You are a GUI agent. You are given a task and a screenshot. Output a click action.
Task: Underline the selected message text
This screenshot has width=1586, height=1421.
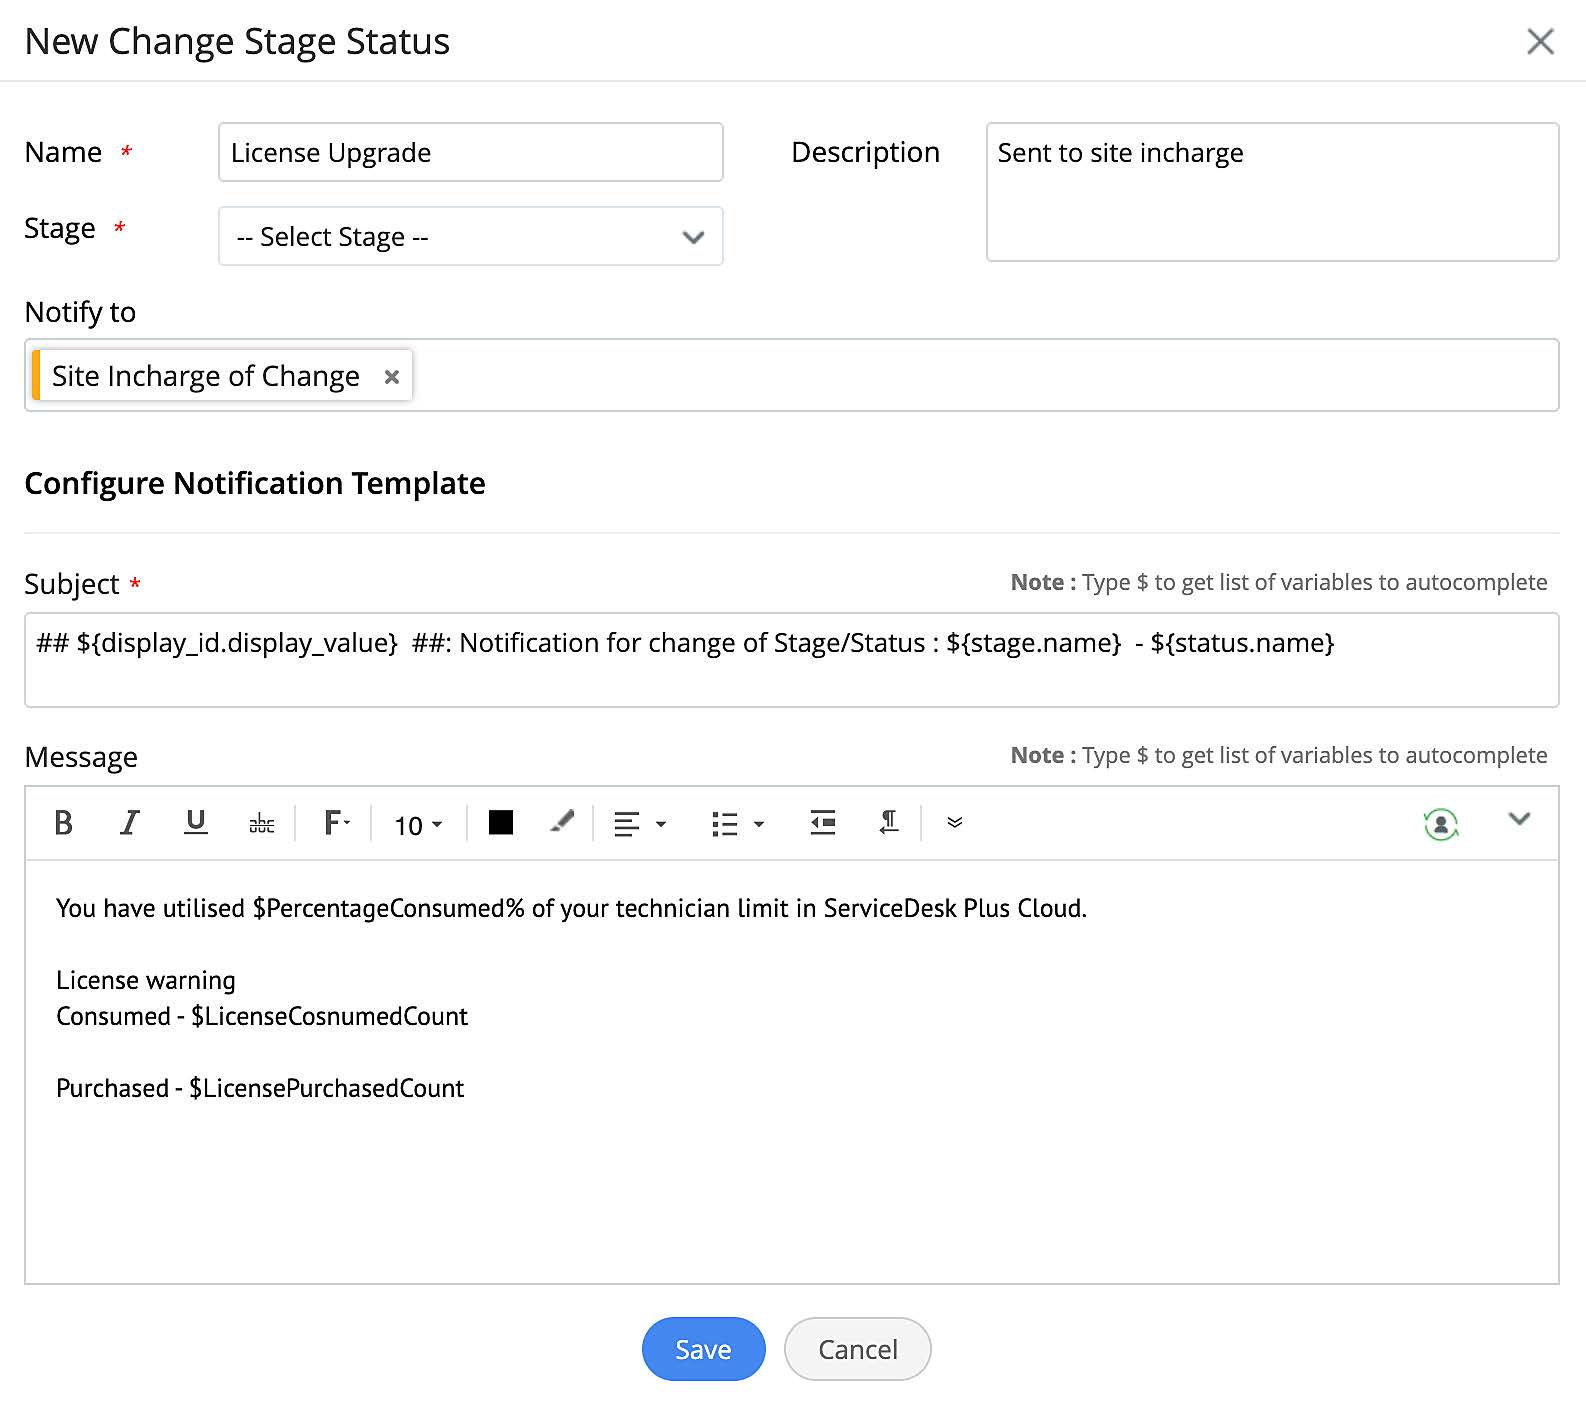(x=196, y=823)
